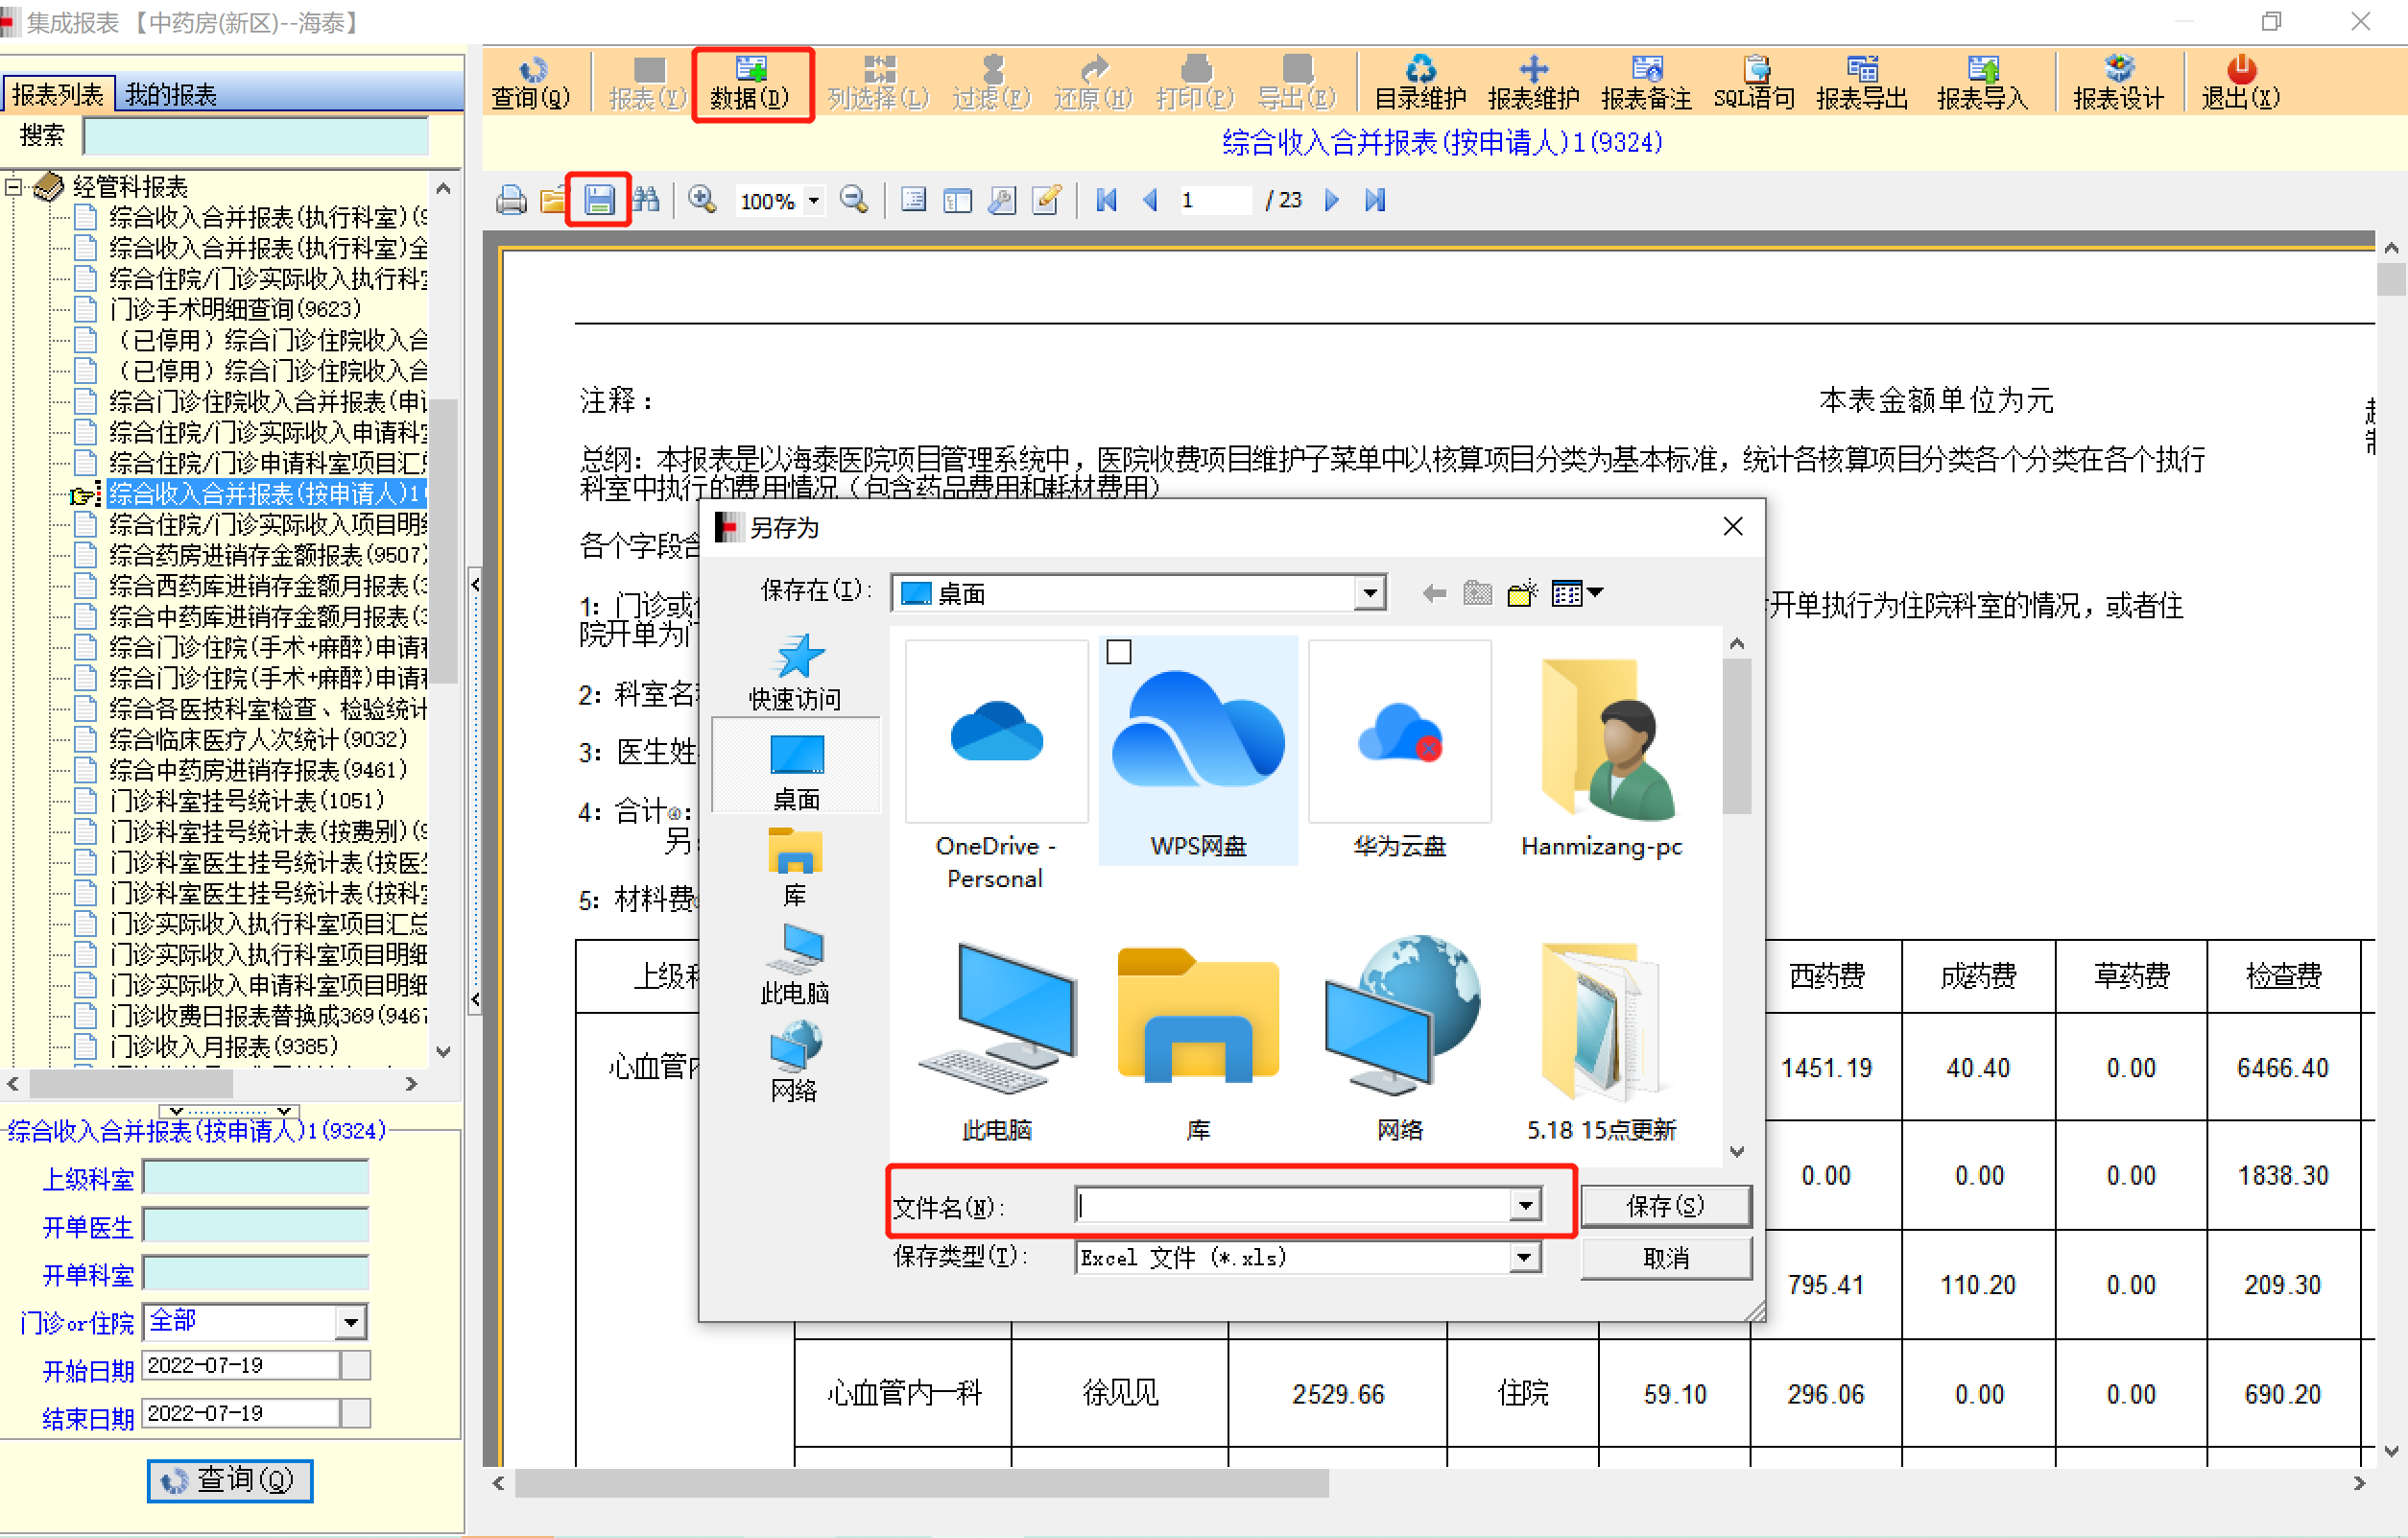This screenshot has width=2408, height=1538.
Task: Open 数据(D) in top toolbar
Action: tap(751, 83)
